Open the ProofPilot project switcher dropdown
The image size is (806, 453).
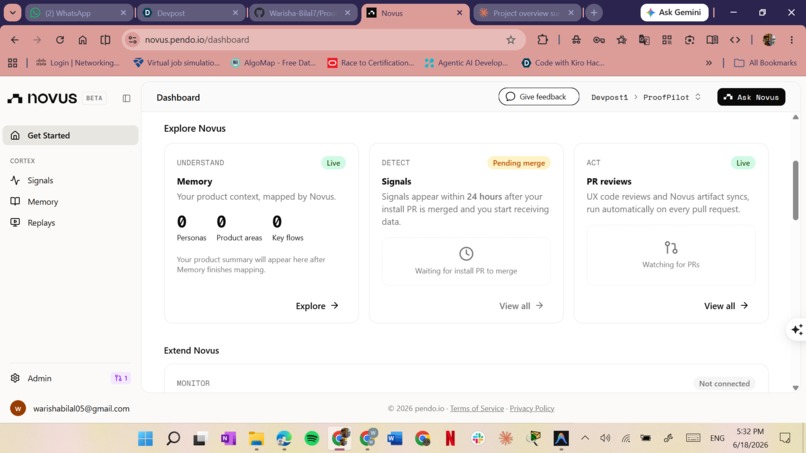672,97
